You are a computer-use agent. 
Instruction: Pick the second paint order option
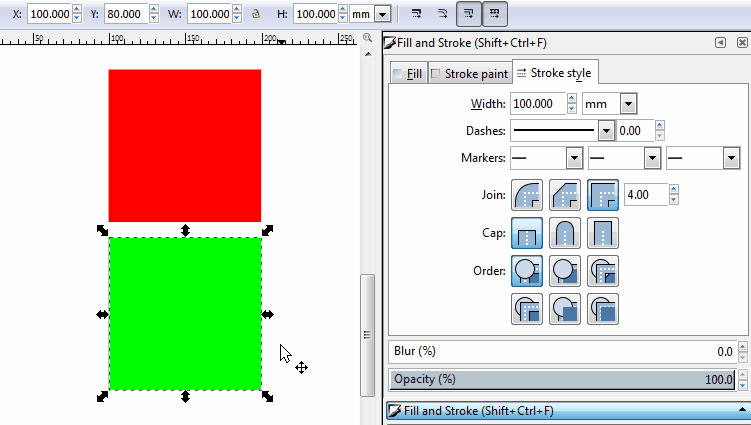pos(565,271)
